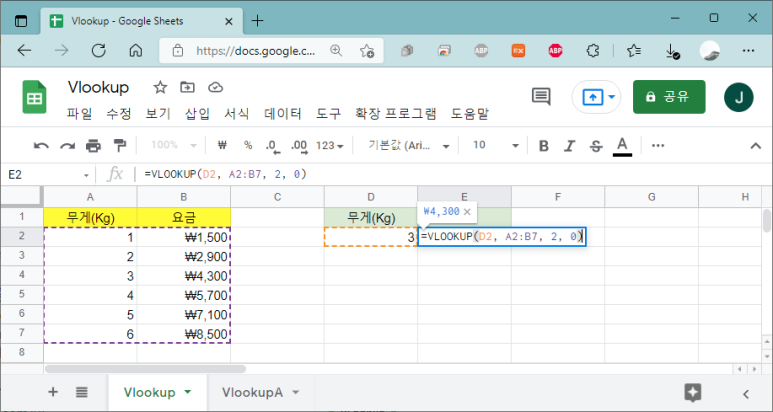Click the horizontal scrollbar thumb

(x=145, y=369)
